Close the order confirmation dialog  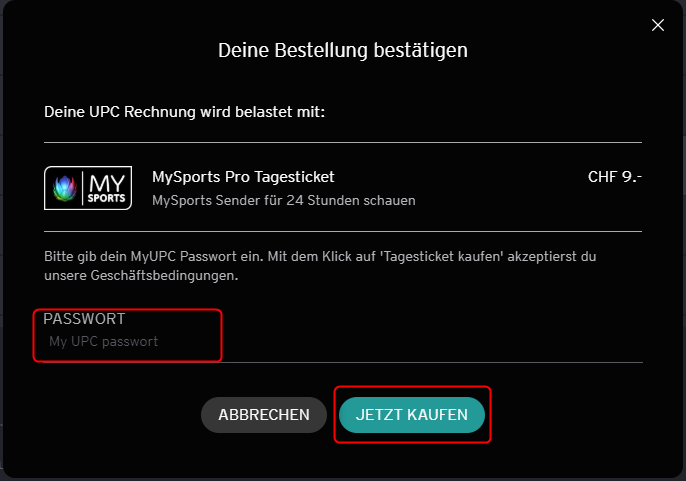click(658, 25)
